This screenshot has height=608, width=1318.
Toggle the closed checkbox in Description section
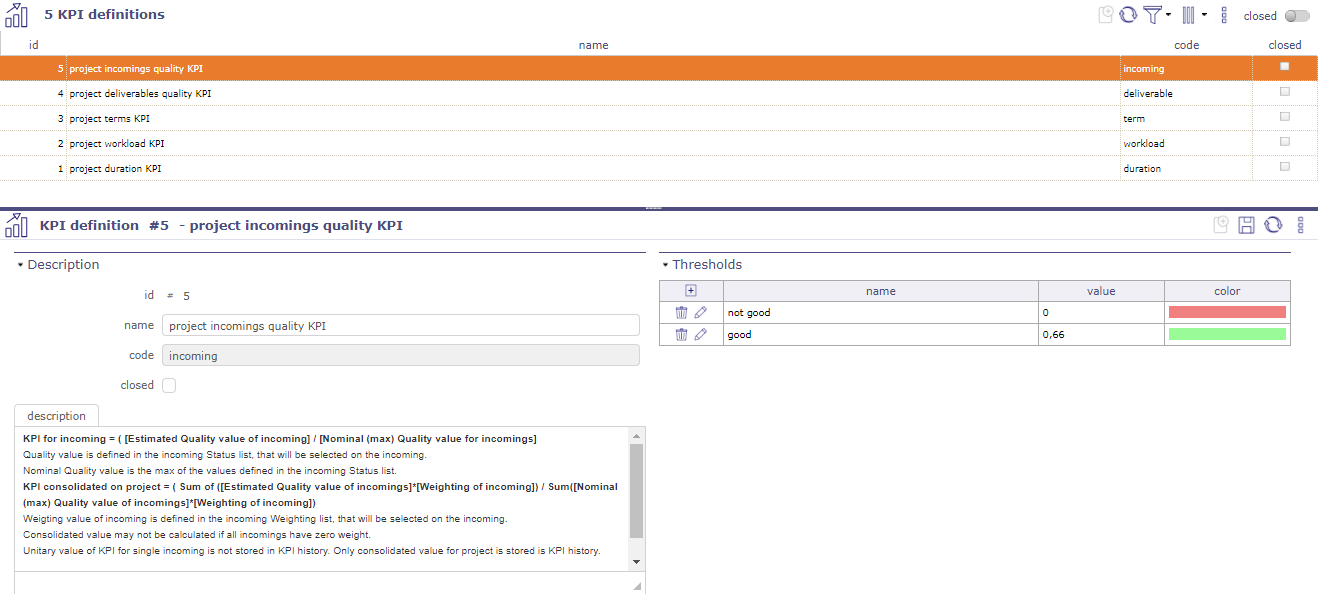point(167,385)
